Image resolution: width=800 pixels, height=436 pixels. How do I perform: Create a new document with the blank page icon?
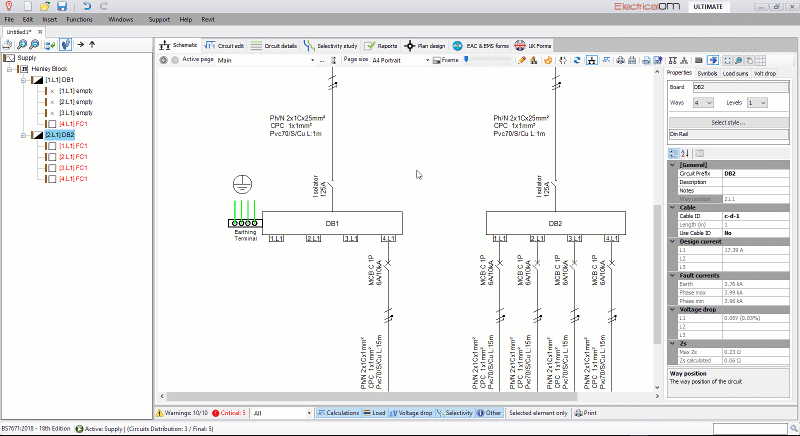(x=27, y=6)
